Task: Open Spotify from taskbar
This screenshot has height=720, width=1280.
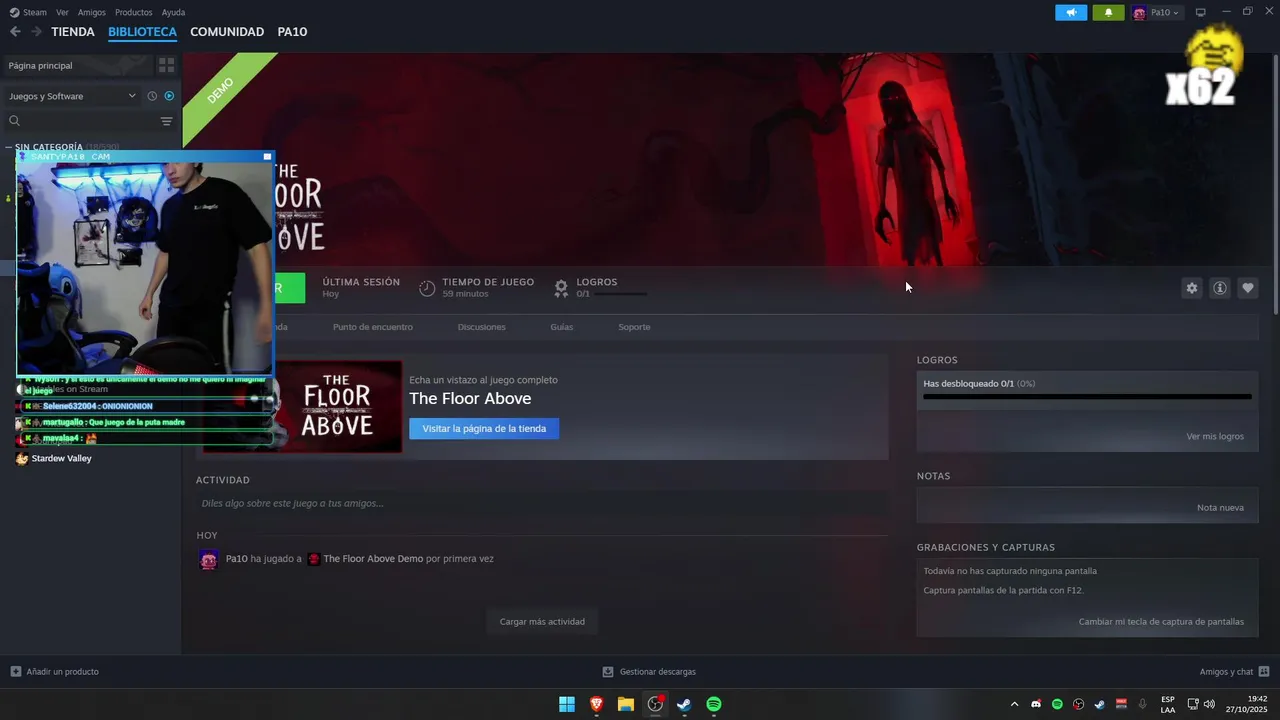Action: point(714,704)
